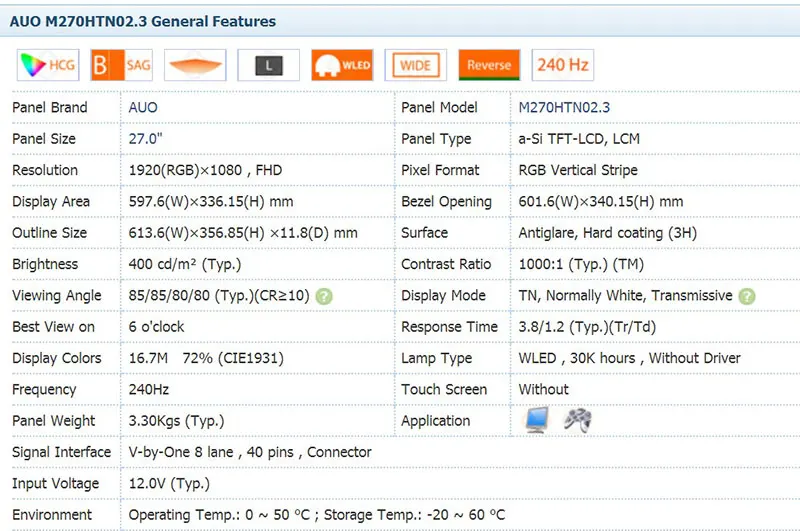Click the Panel Size label

click(x=44, y=139)
